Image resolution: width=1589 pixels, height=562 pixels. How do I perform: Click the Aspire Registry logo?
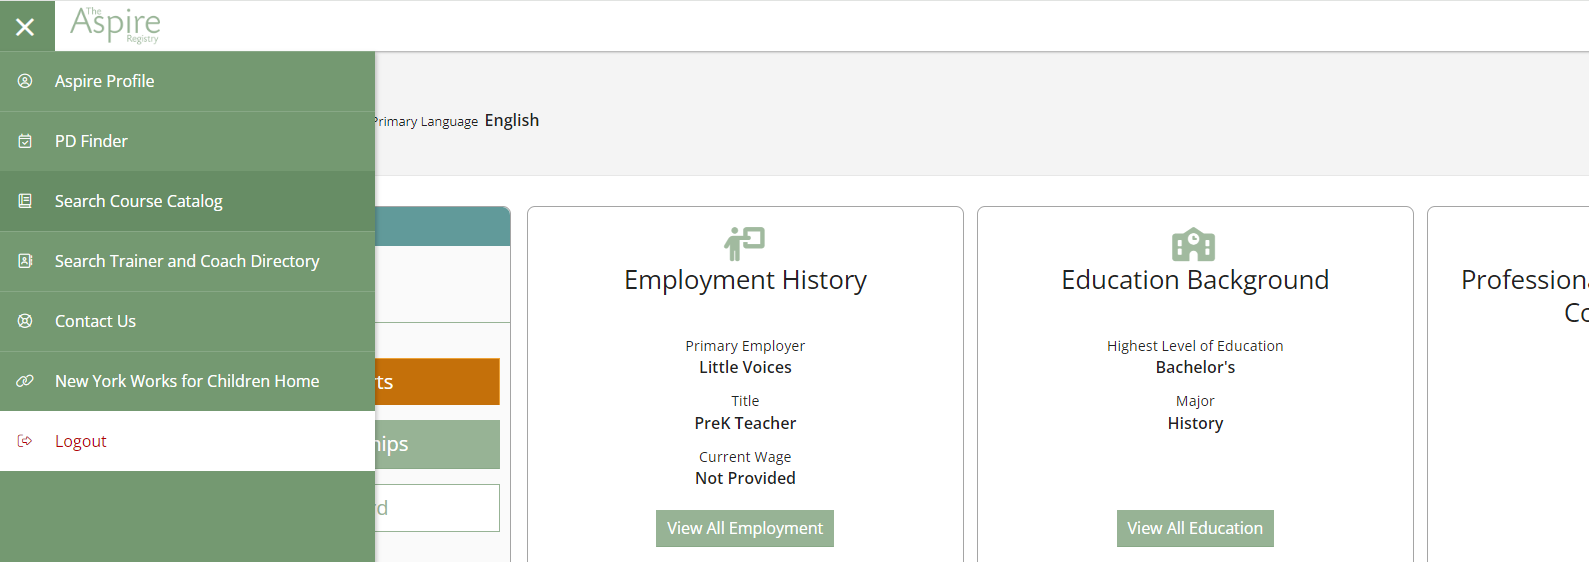tap(115, 25)
